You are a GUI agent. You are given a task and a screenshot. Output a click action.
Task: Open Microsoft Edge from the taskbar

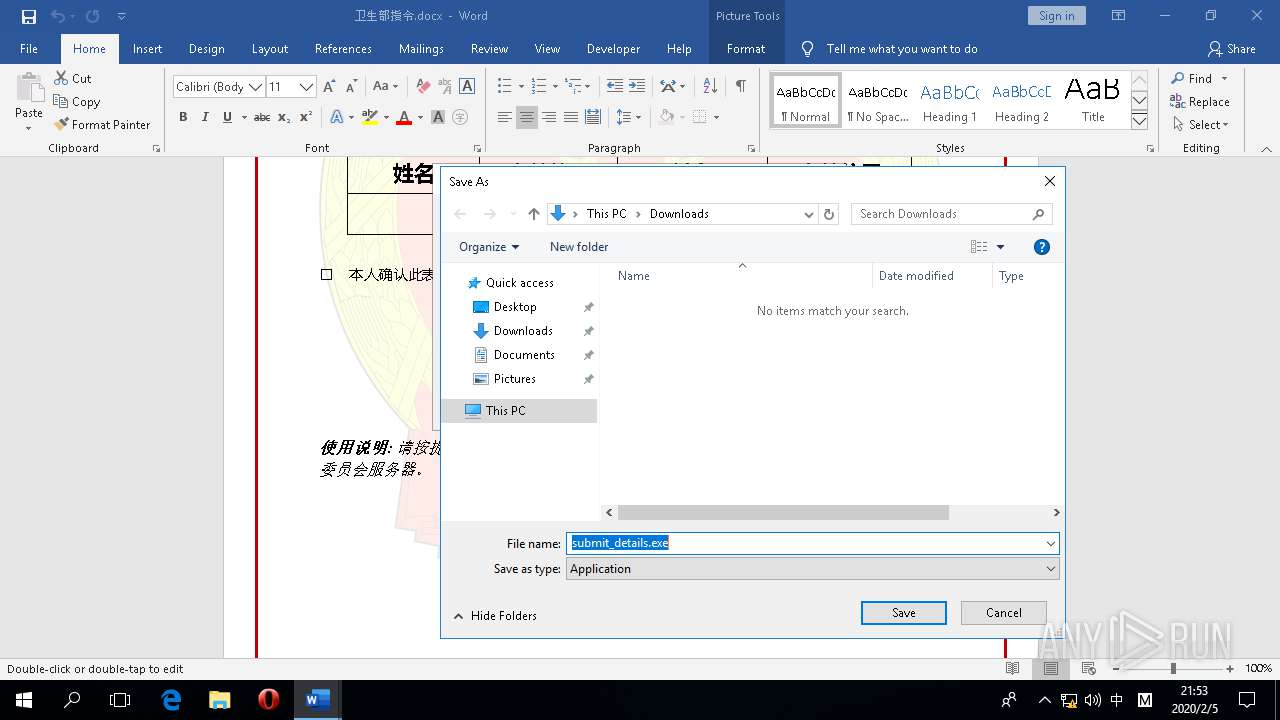click(x=171, y=700)
